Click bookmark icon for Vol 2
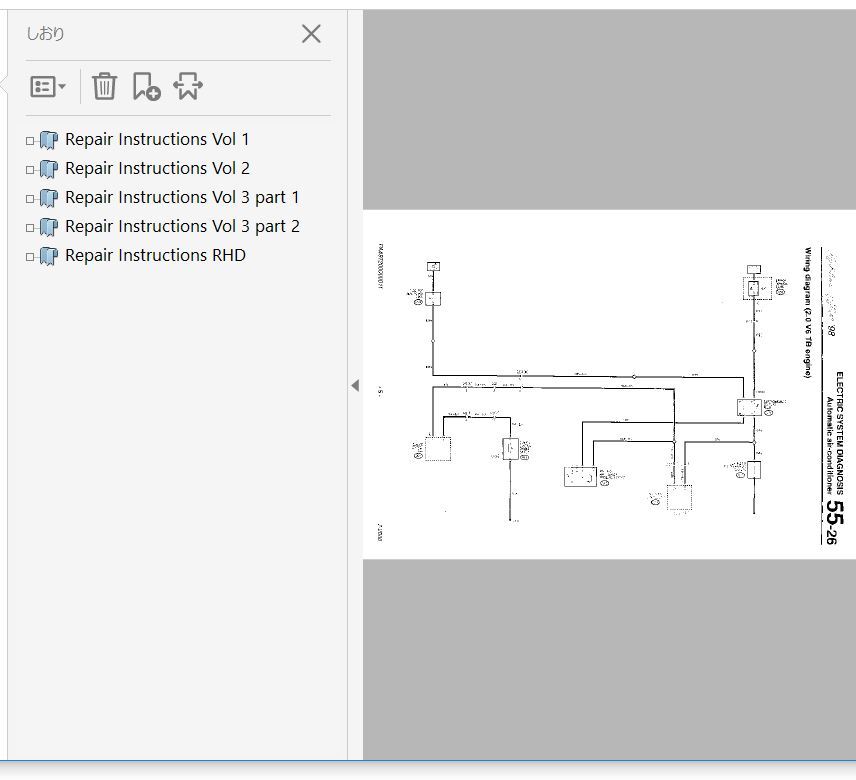Image resolution: width=856 pixels, height=780 pixels. [49, 170]
